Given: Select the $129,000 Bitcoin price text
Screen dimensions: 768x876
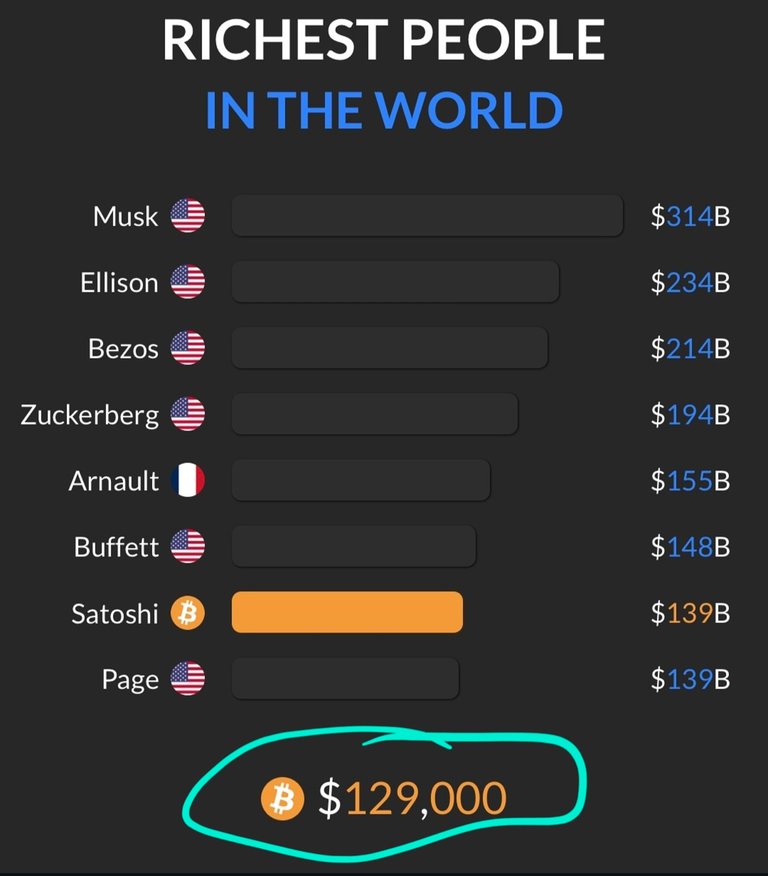Looking at the screenshot, I should (x=413, y=798).
